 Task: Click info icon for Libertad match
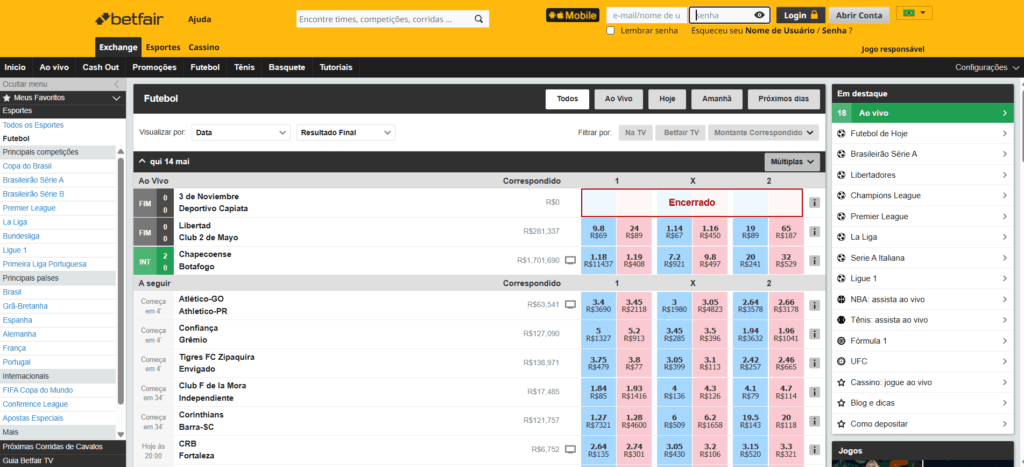click(x=814, y=232)
